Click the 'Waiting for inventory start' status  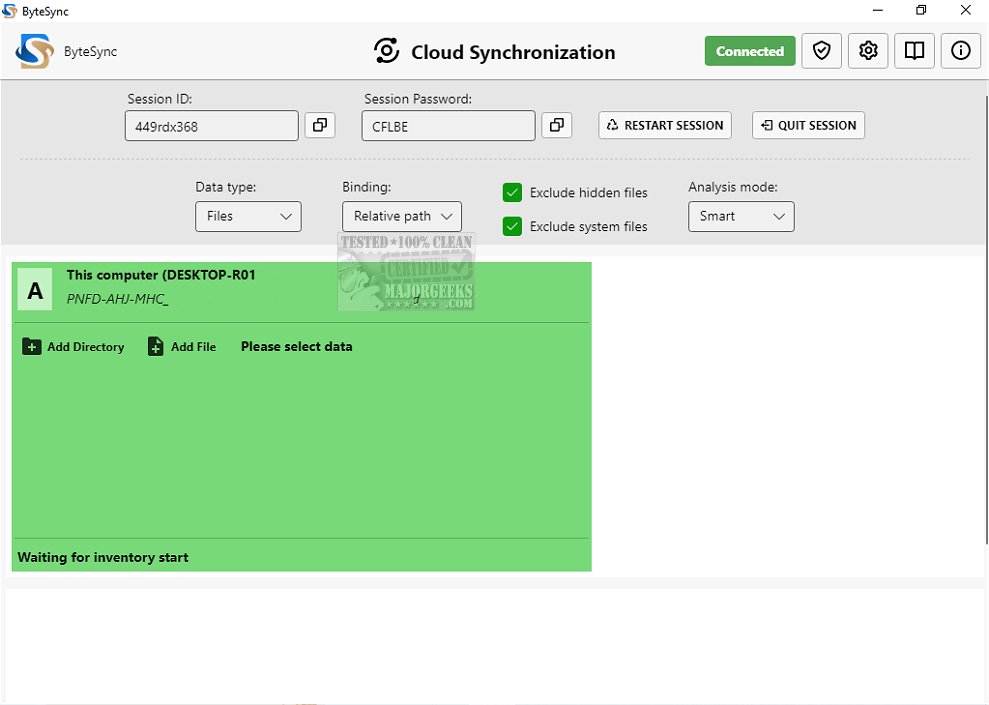click(103, 557)
